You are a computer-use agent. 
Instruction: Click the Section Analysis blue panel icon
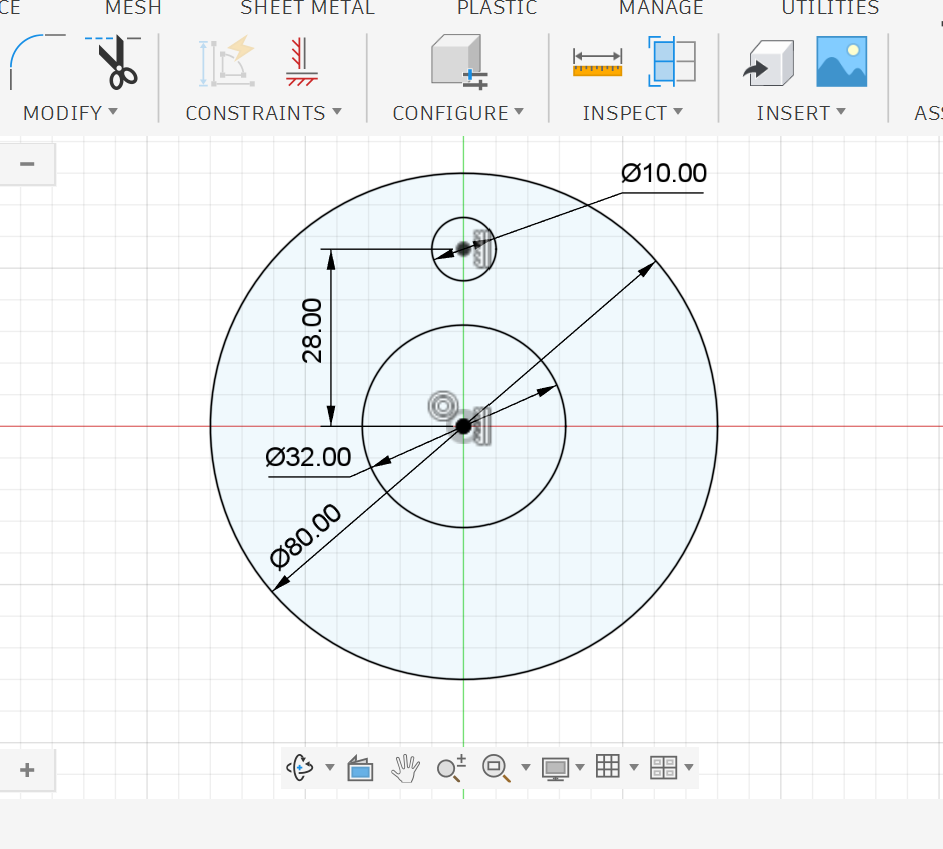point(672,61)
